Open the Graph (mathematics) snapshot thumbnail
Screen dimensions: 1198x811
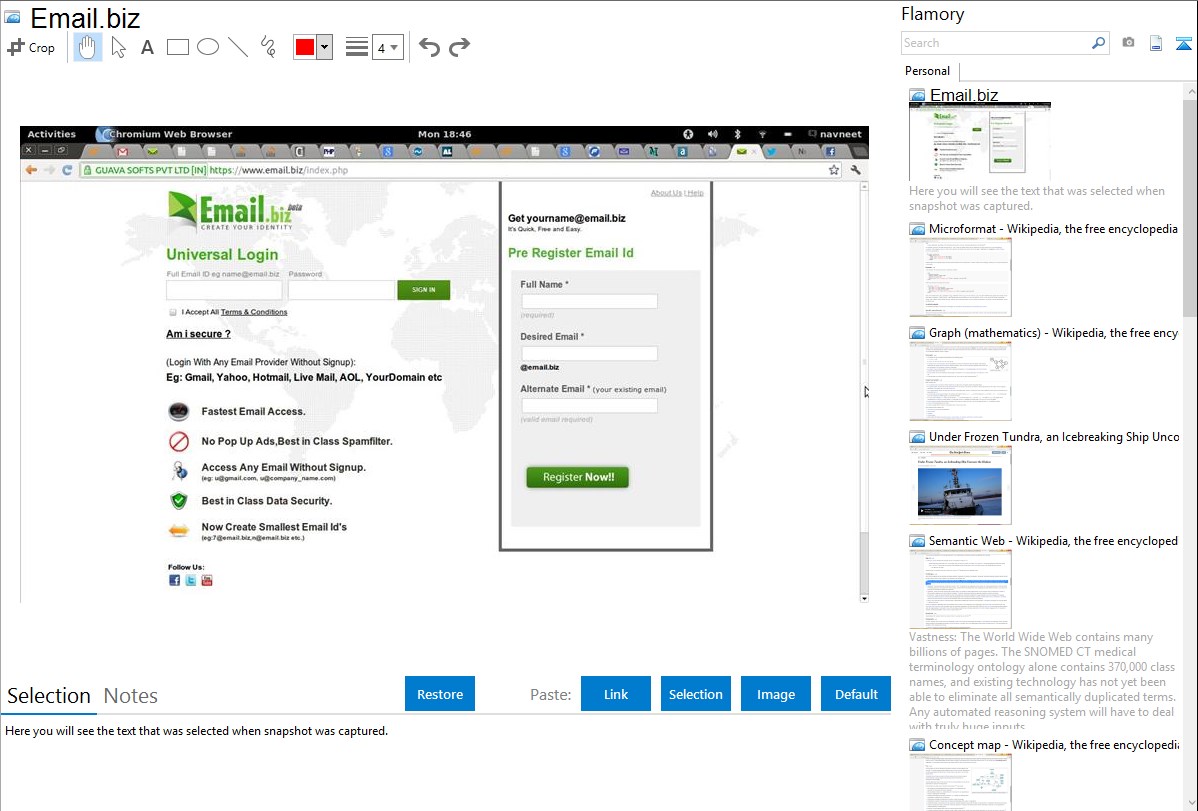pos(960,381)
